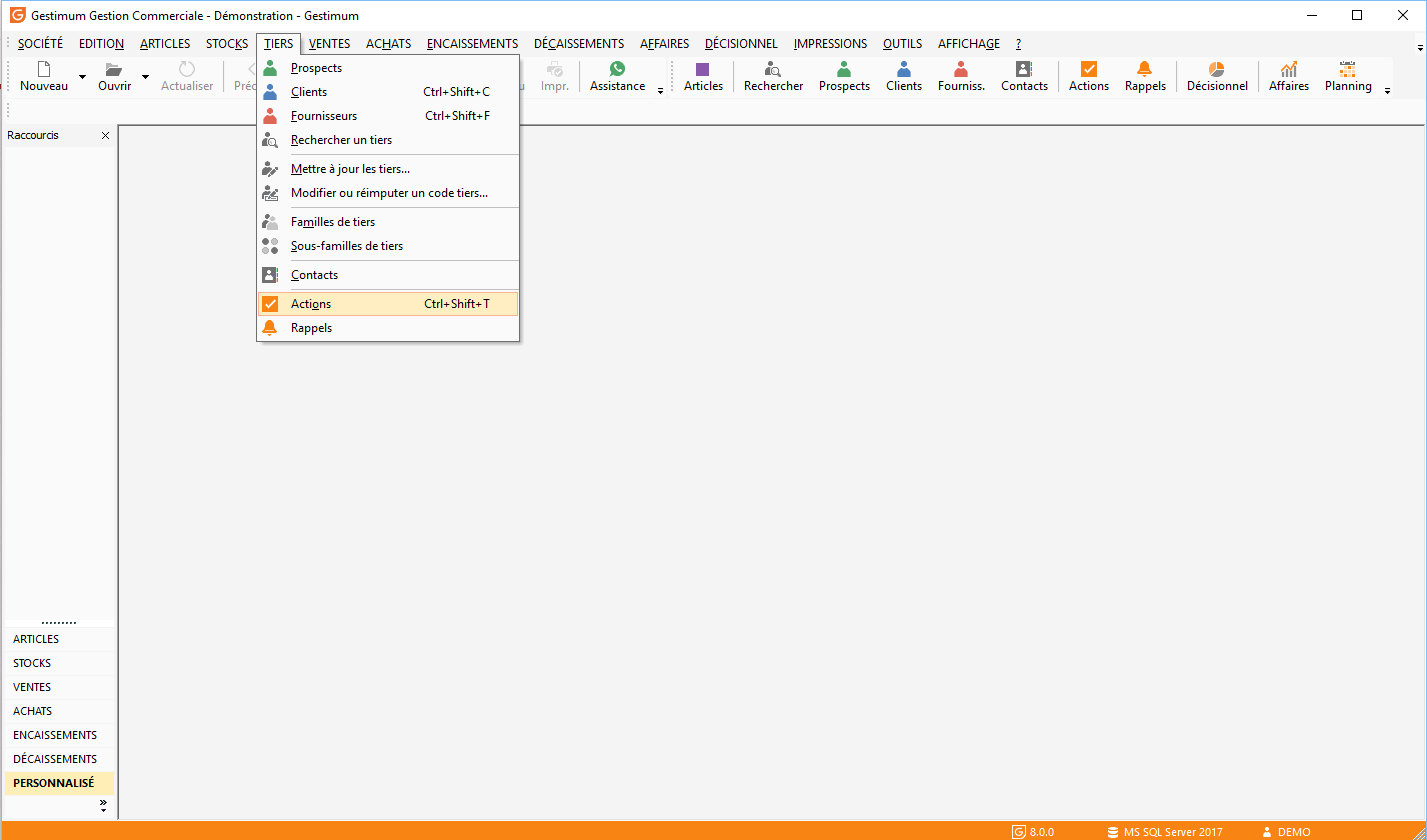
Task: Expand the Ouvrir dropdown arrow
Action: [145, 77]
